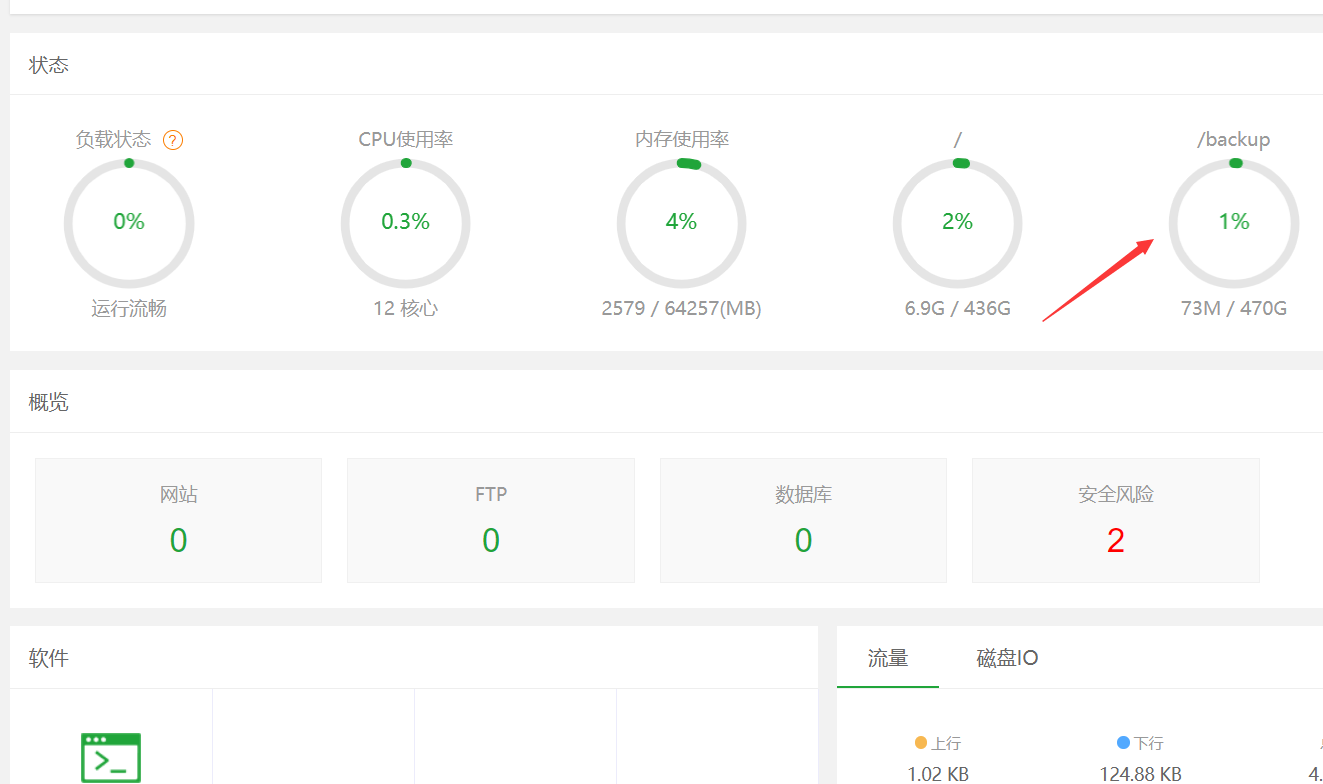Screen dimensions: 1323x784
Task: Select the root disk 2% gauge
Action: tap(957, 222)
